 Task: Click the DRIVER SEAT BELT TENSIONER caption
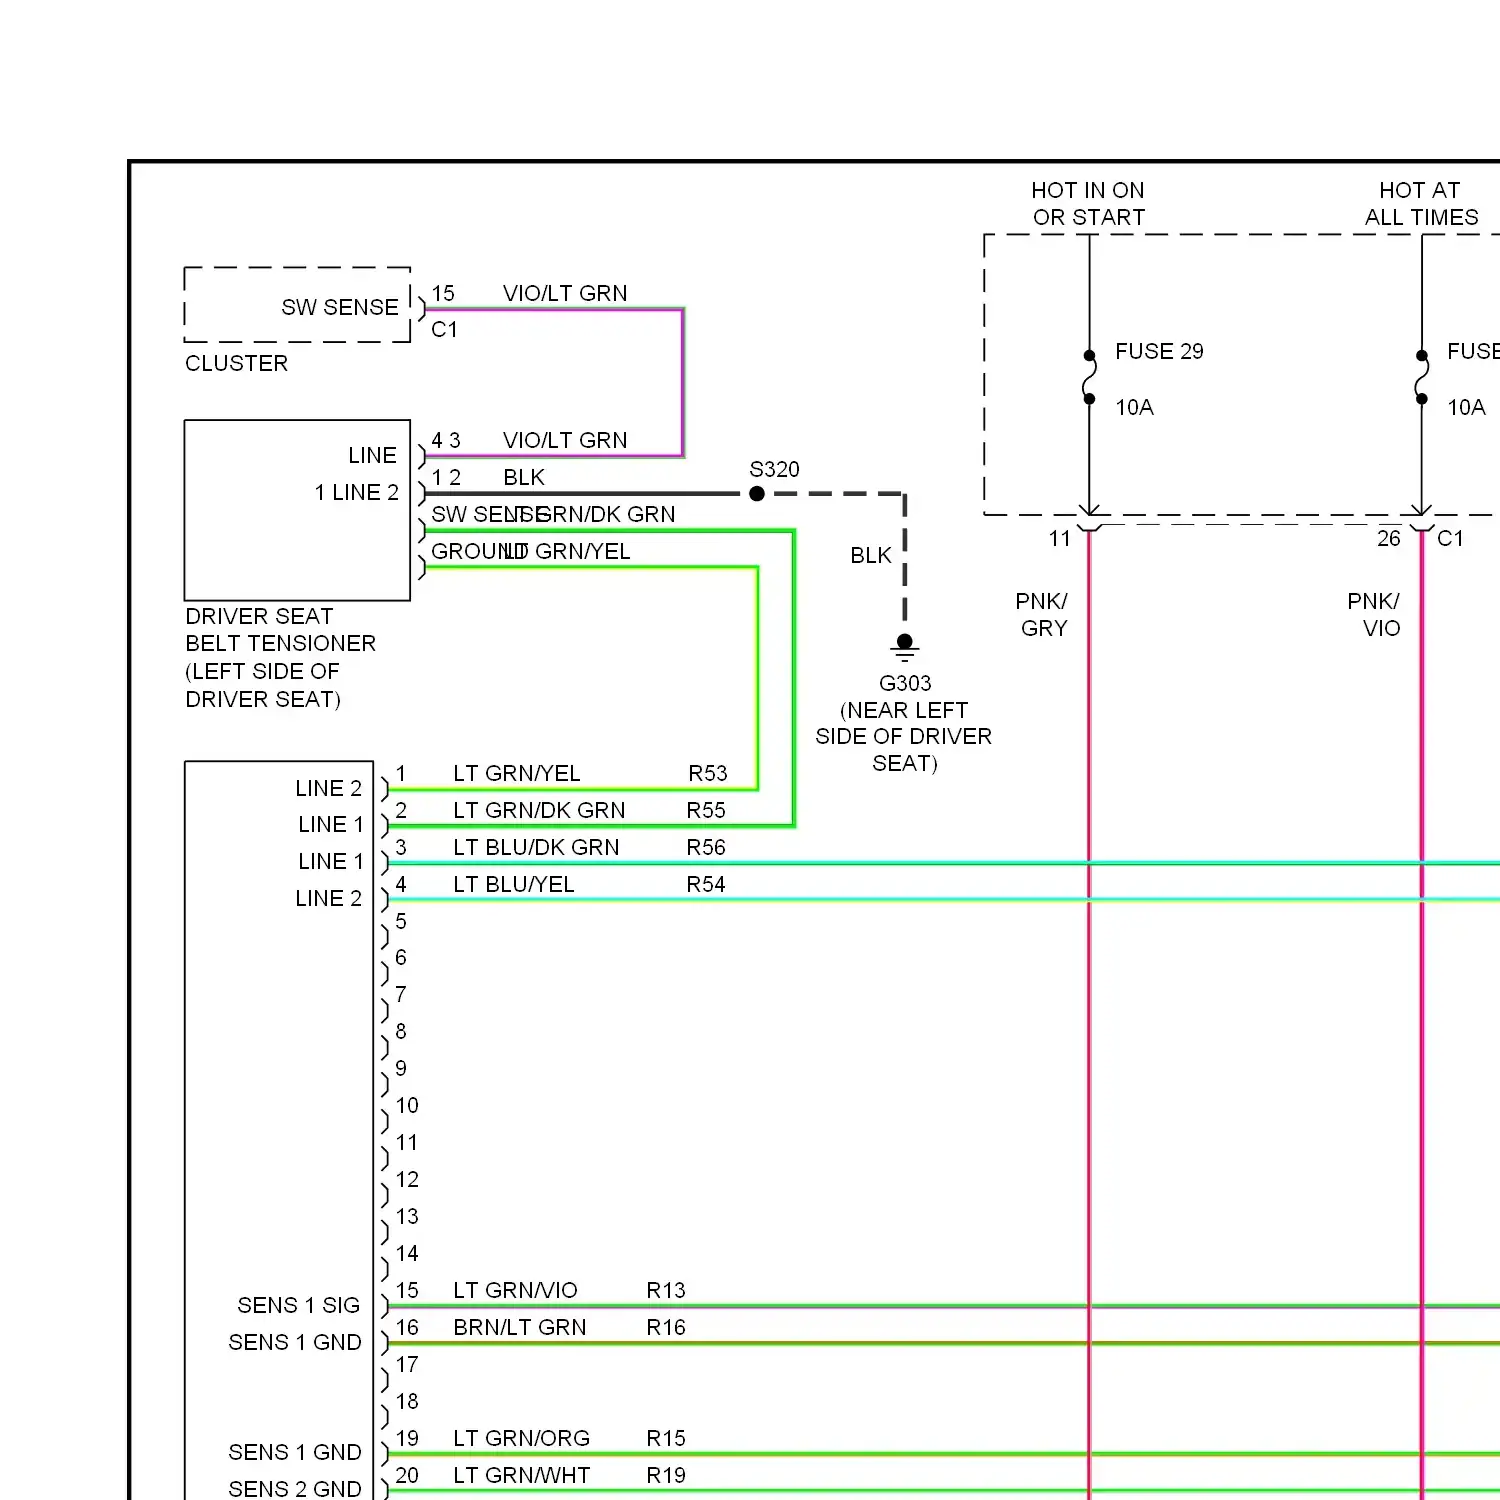pyautogui.click(x=280, y=657)
